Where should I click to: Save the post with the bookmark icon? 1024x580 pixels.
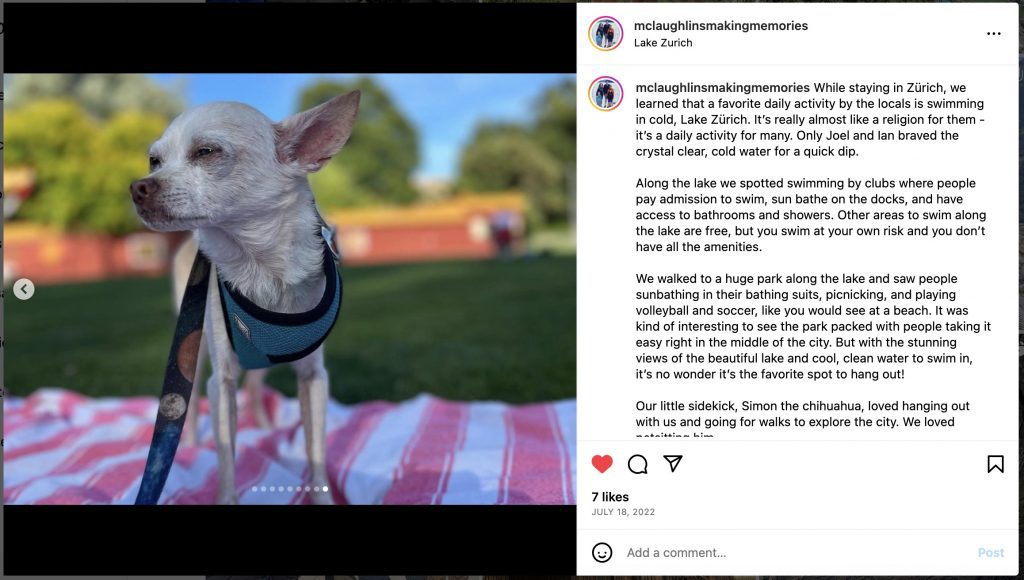click(995, 464)
